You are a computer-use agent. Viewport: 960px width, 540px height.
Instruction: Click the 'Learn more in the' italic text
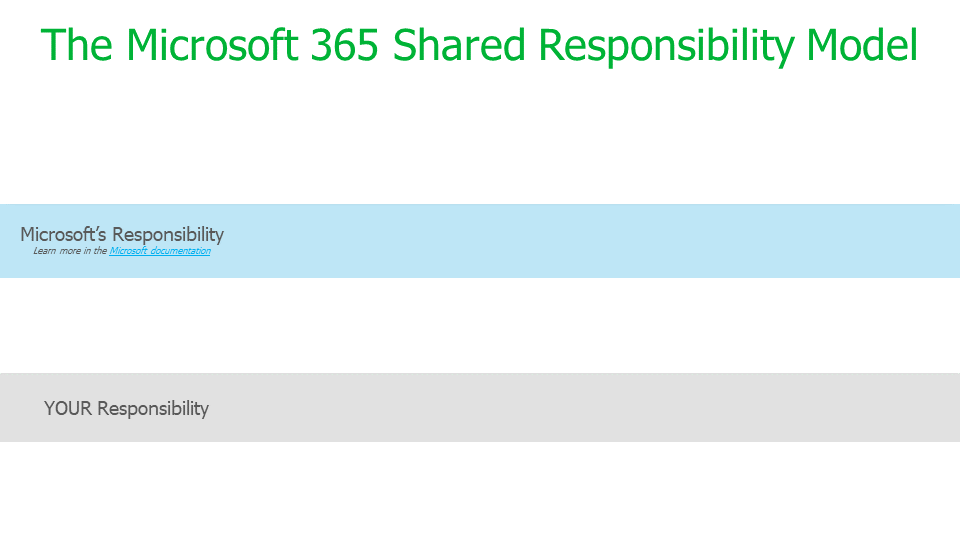[70, 251]
